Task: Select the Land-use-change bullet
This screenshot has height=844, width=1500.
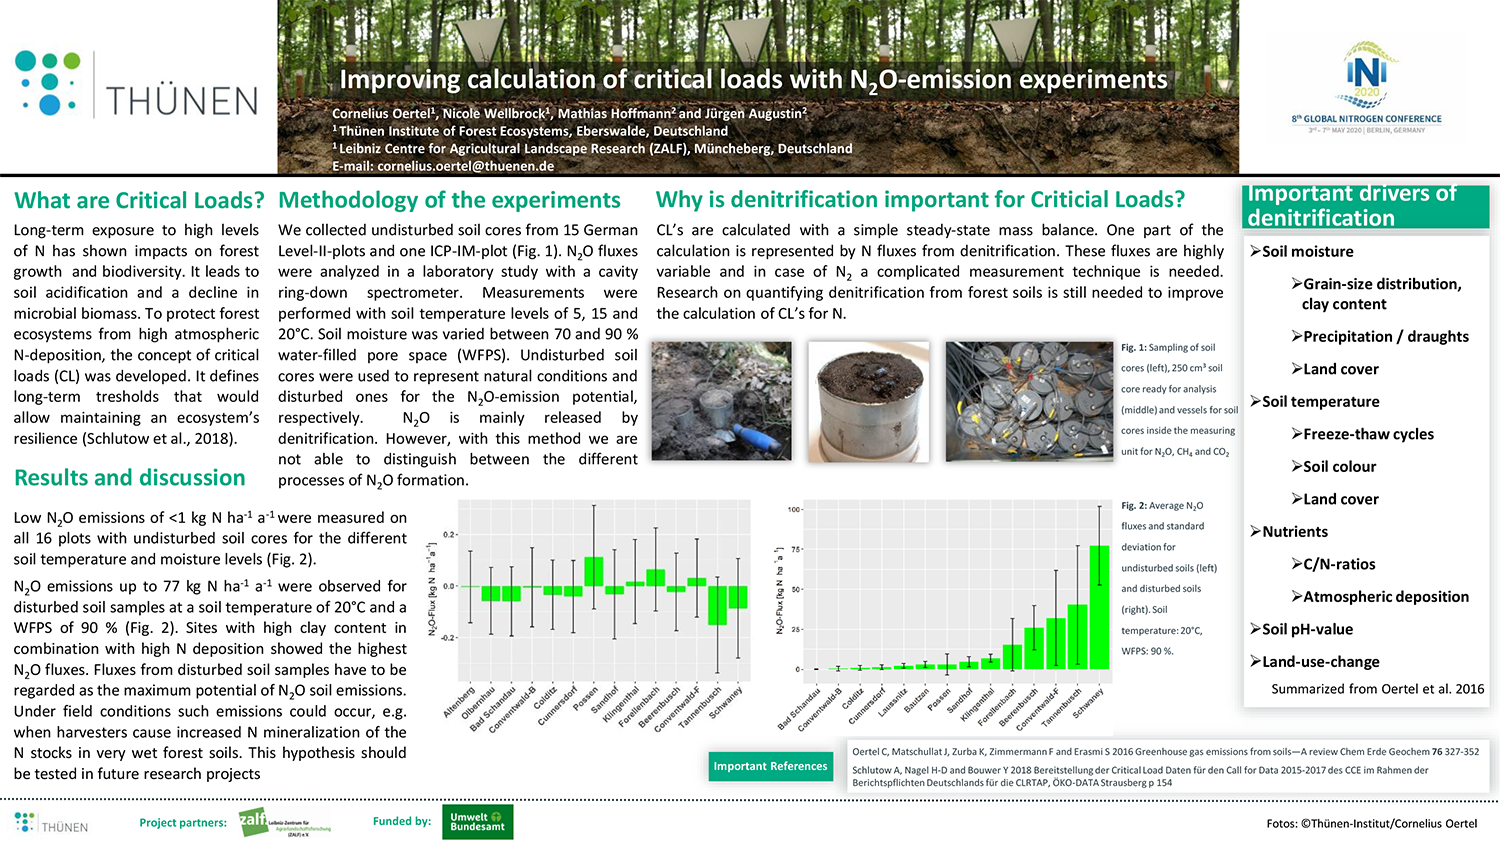Action: [x=1314, y=662]
